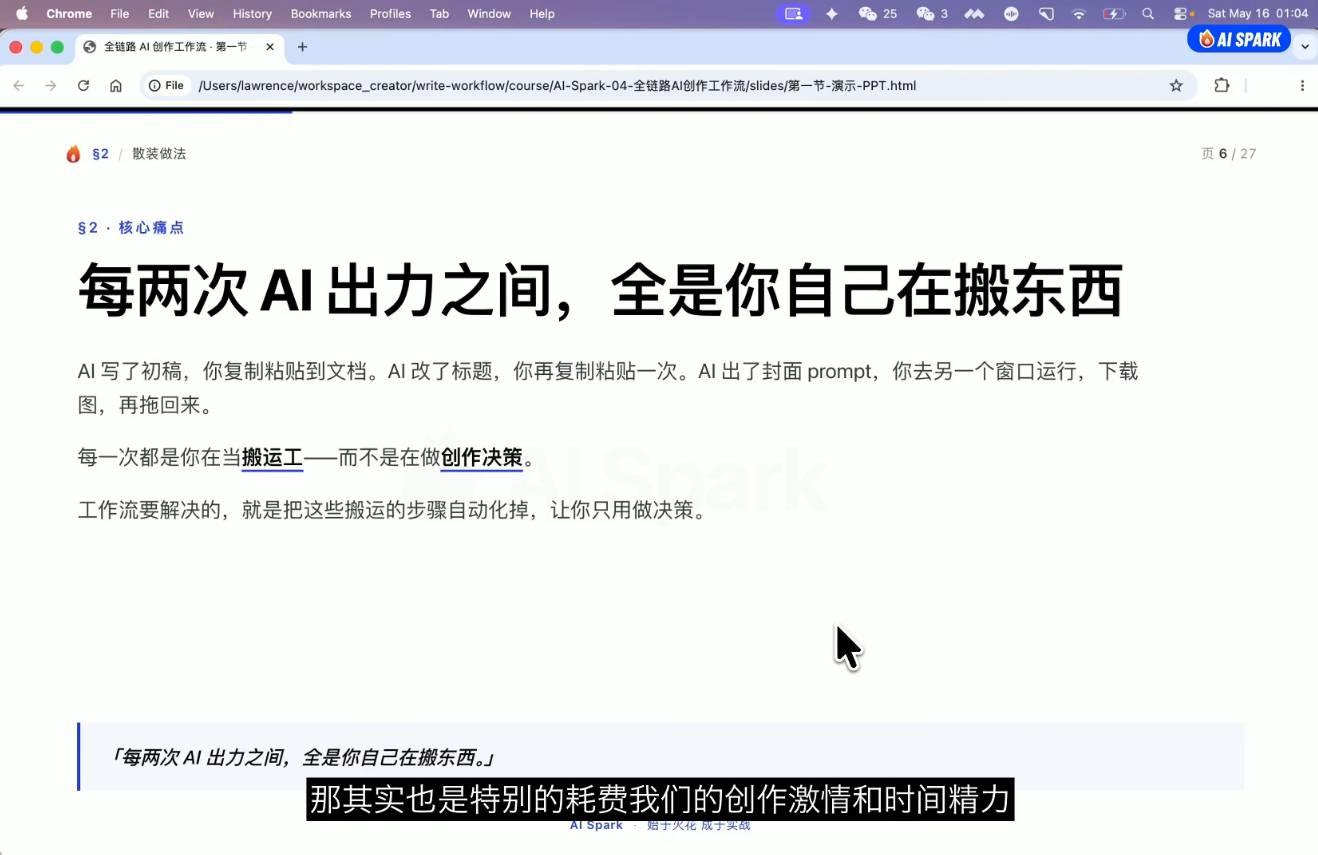
Task: Click the sparkle star menu bar icon
Action: [x=832, y=14]
